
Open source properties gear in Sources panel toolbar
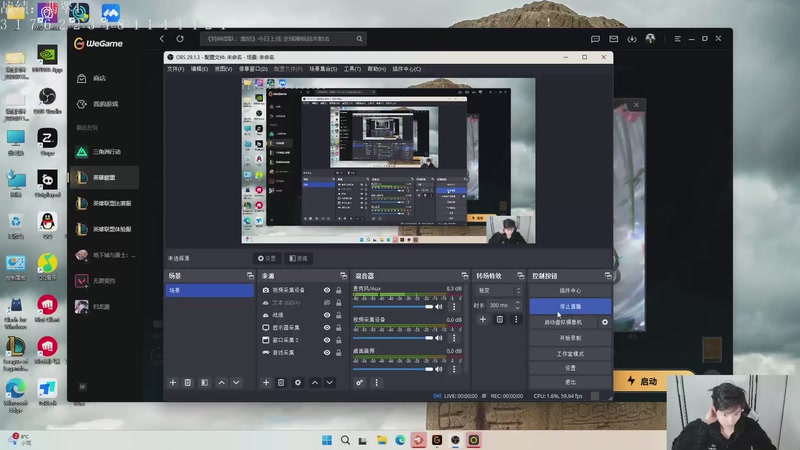pos(298,383)
